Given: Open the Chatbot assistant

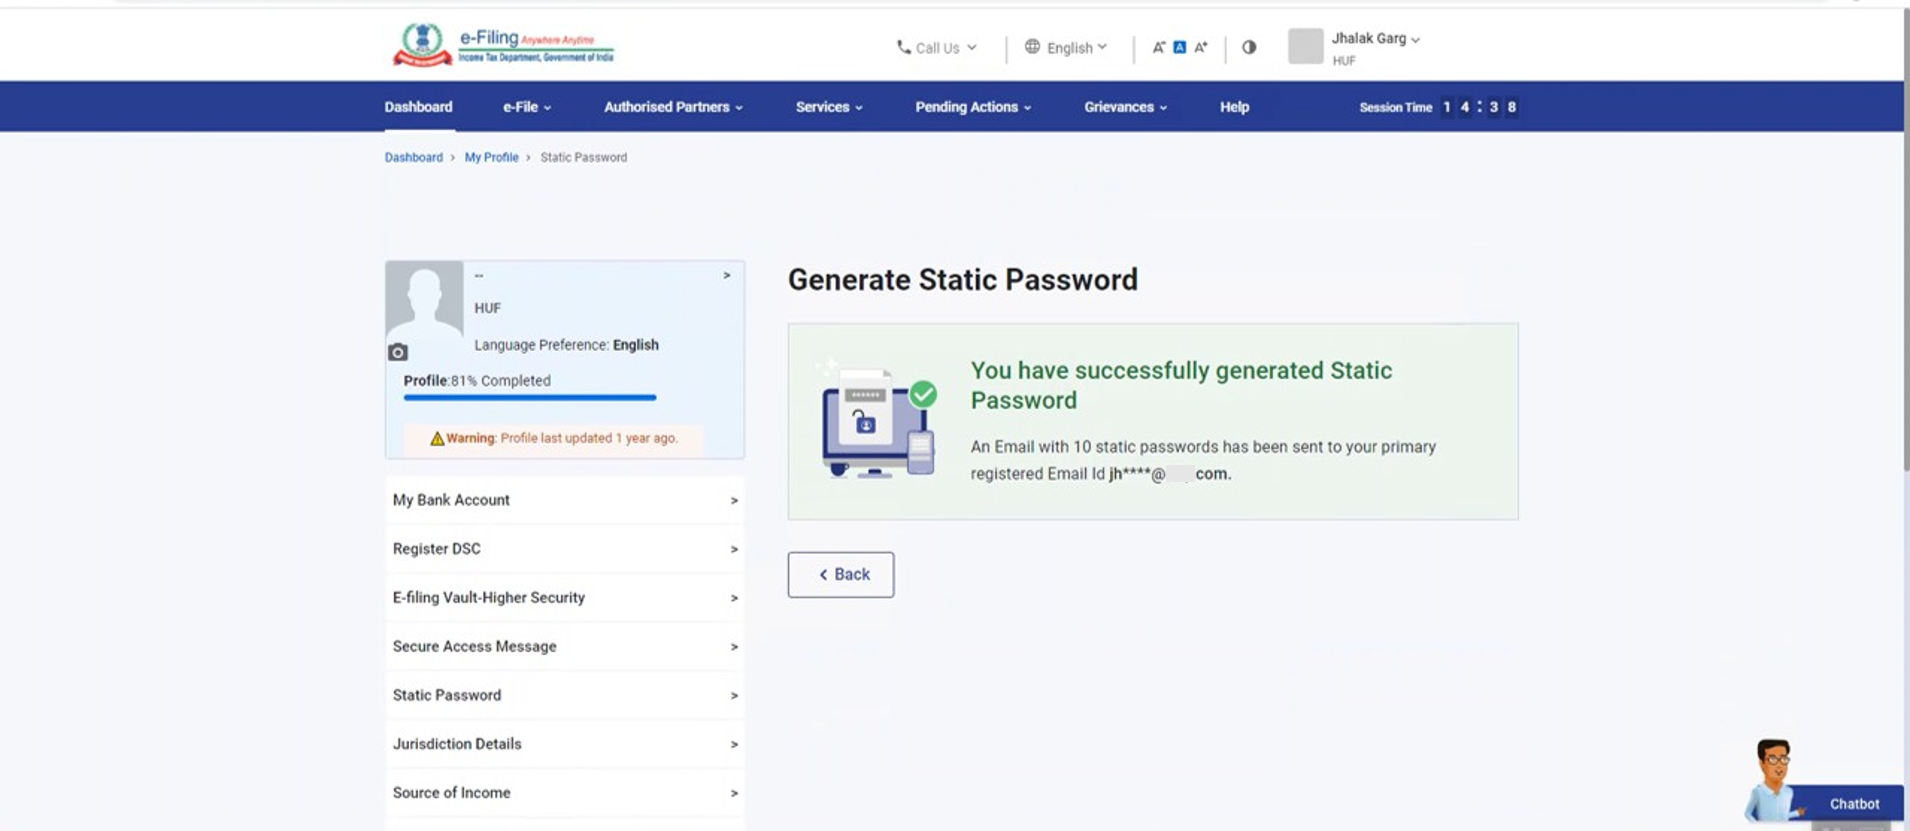Looking at the screenshot, I should [x=1852, y=803].
